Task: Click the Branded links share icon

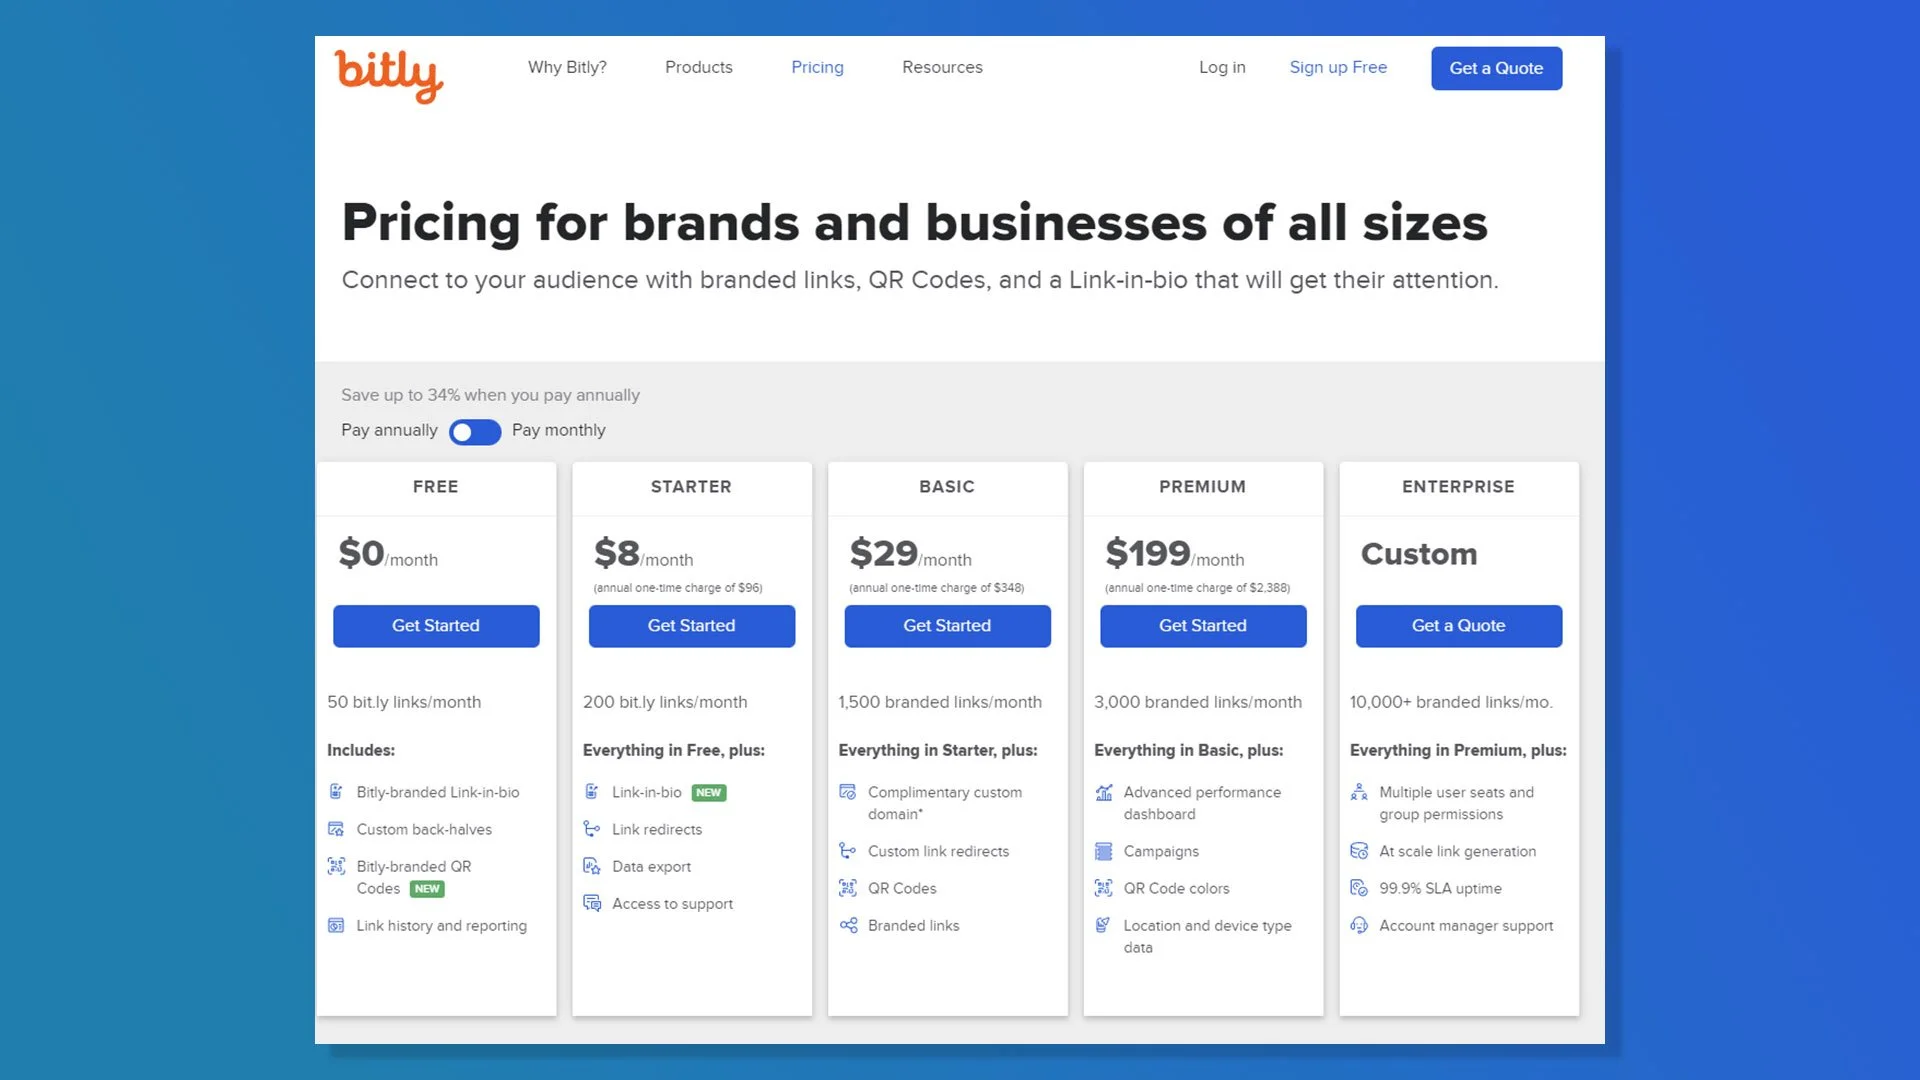Action: [848, 926]
